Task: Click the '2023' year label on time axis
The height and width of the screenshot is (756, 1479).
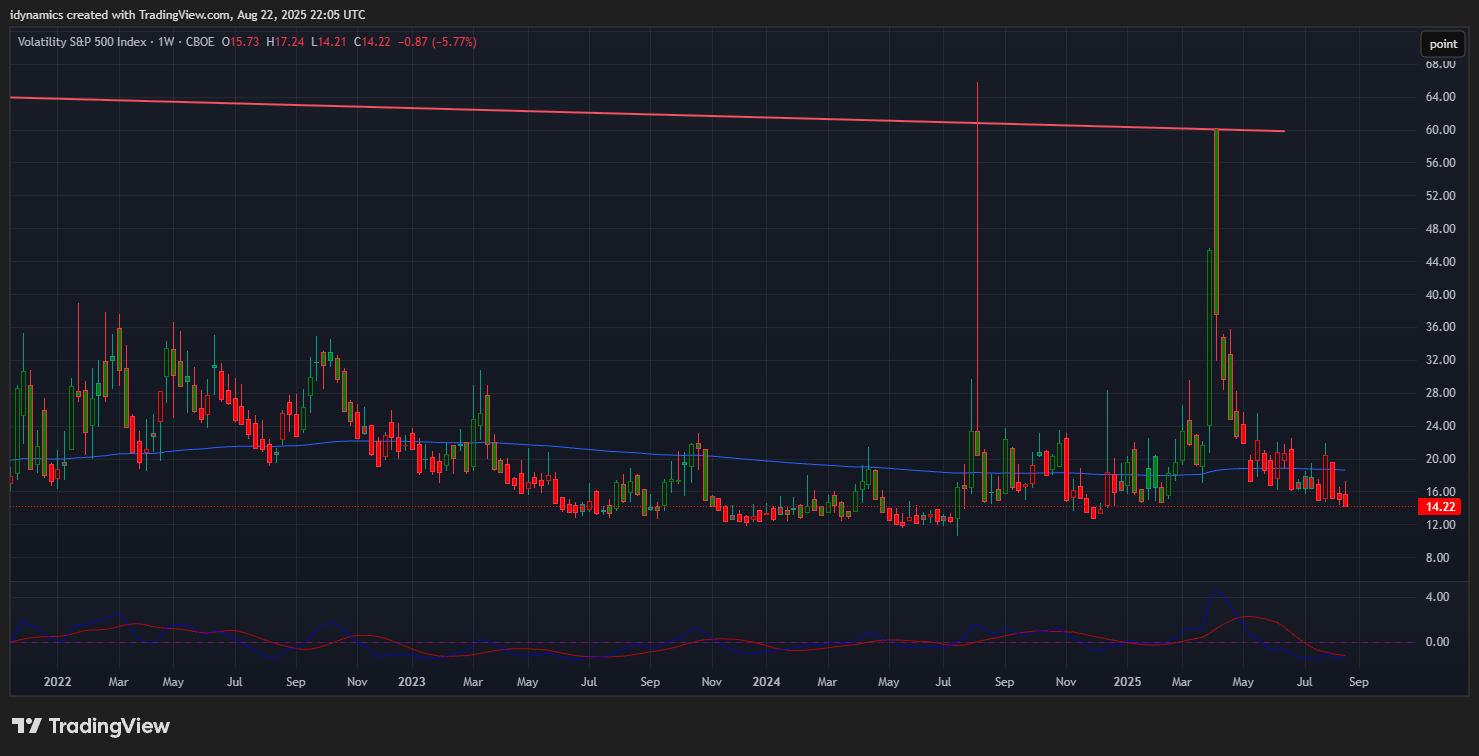Action: [x=411, y=682]
